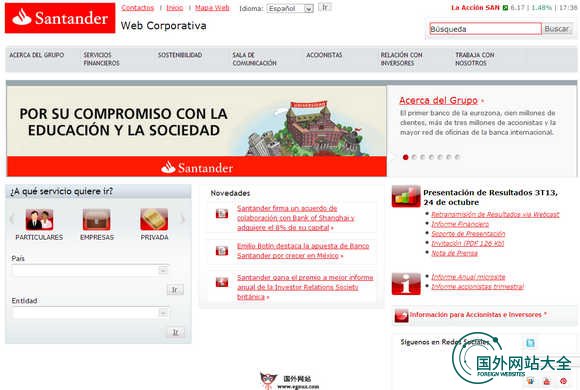Expand the Entidad dropdown list
This screenshot has height=390, width=580.
click(90, 313)
